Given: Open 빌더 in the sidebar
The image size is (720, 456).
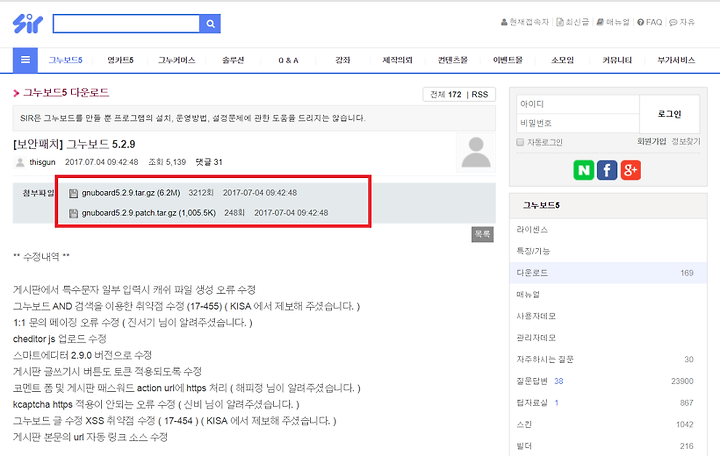Looking at the screenshot, I should (524, 446).
